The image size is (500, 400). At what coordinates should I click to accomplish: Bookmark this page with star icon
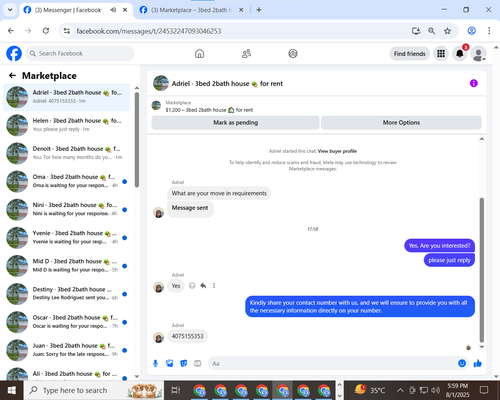tap(447, 31)
